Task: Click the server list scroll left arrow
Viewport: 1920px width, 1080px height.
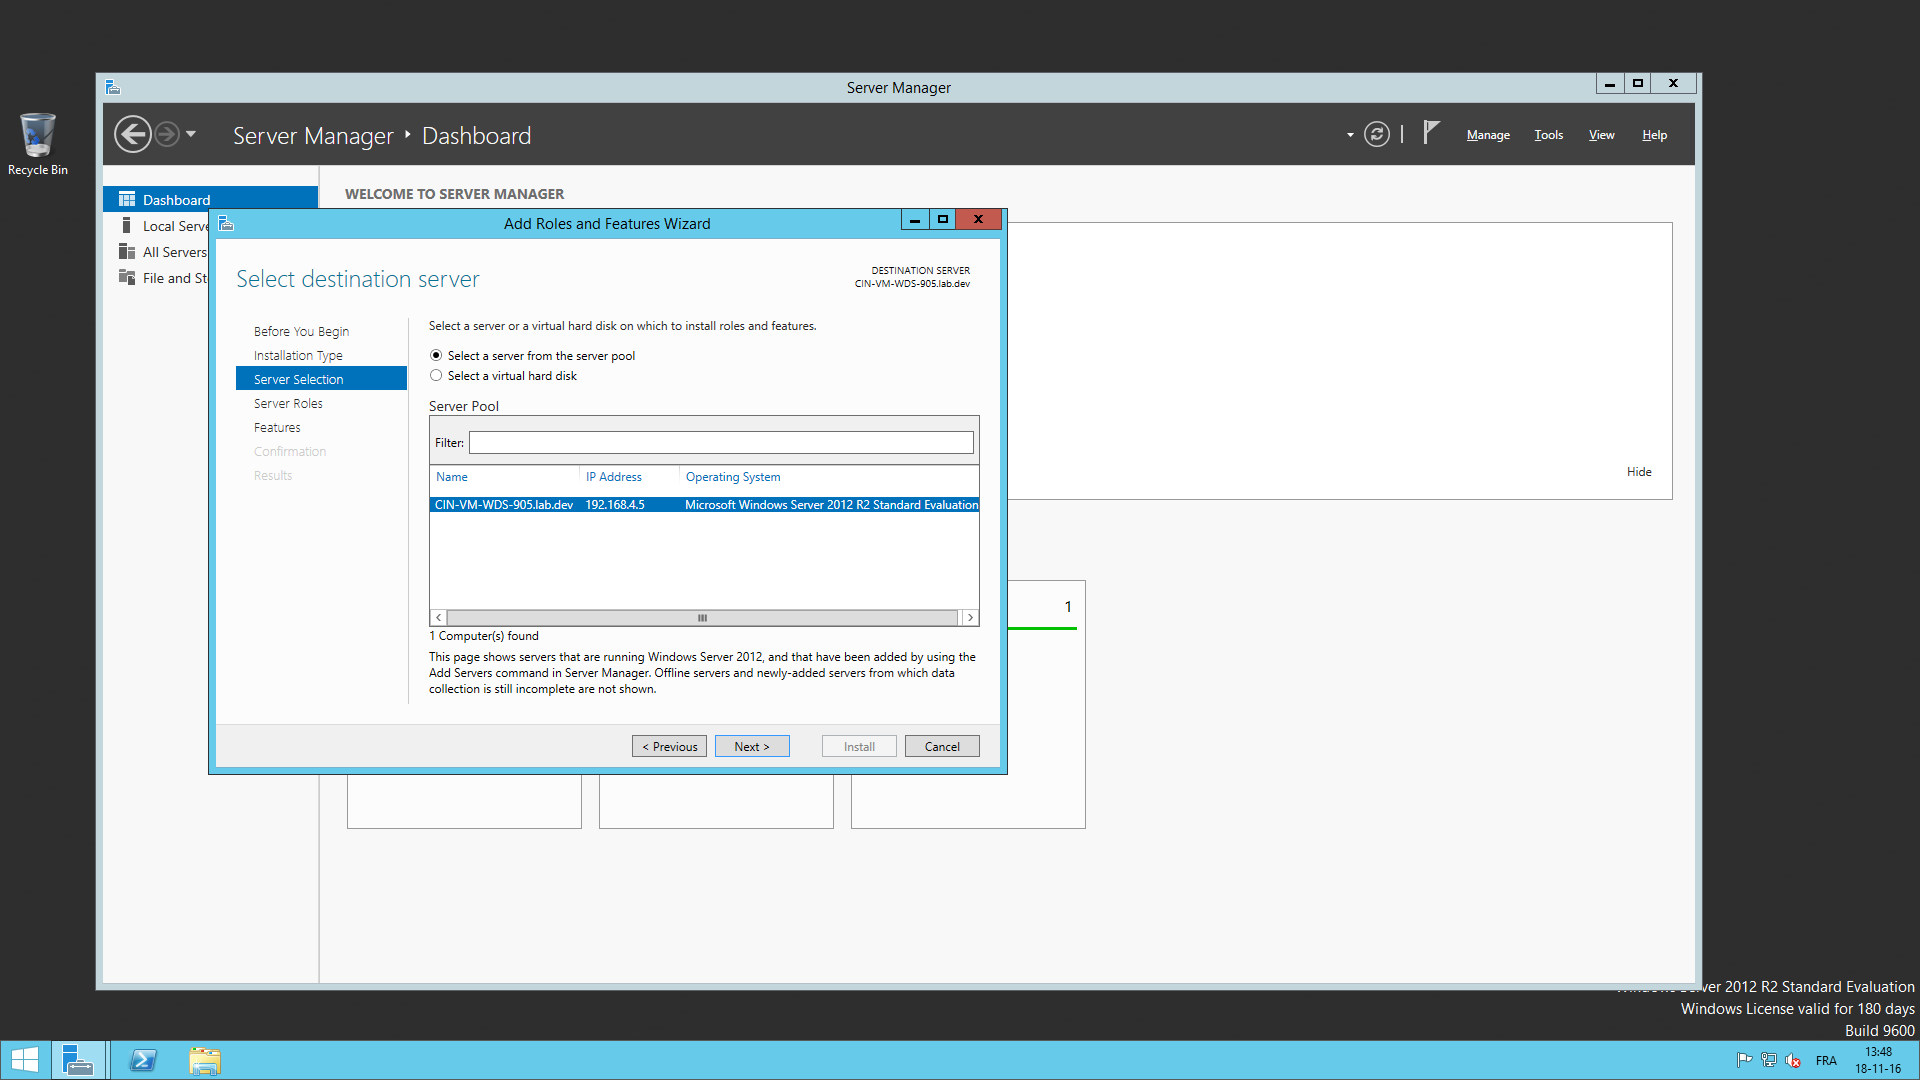Action: [x=439, y=618]
